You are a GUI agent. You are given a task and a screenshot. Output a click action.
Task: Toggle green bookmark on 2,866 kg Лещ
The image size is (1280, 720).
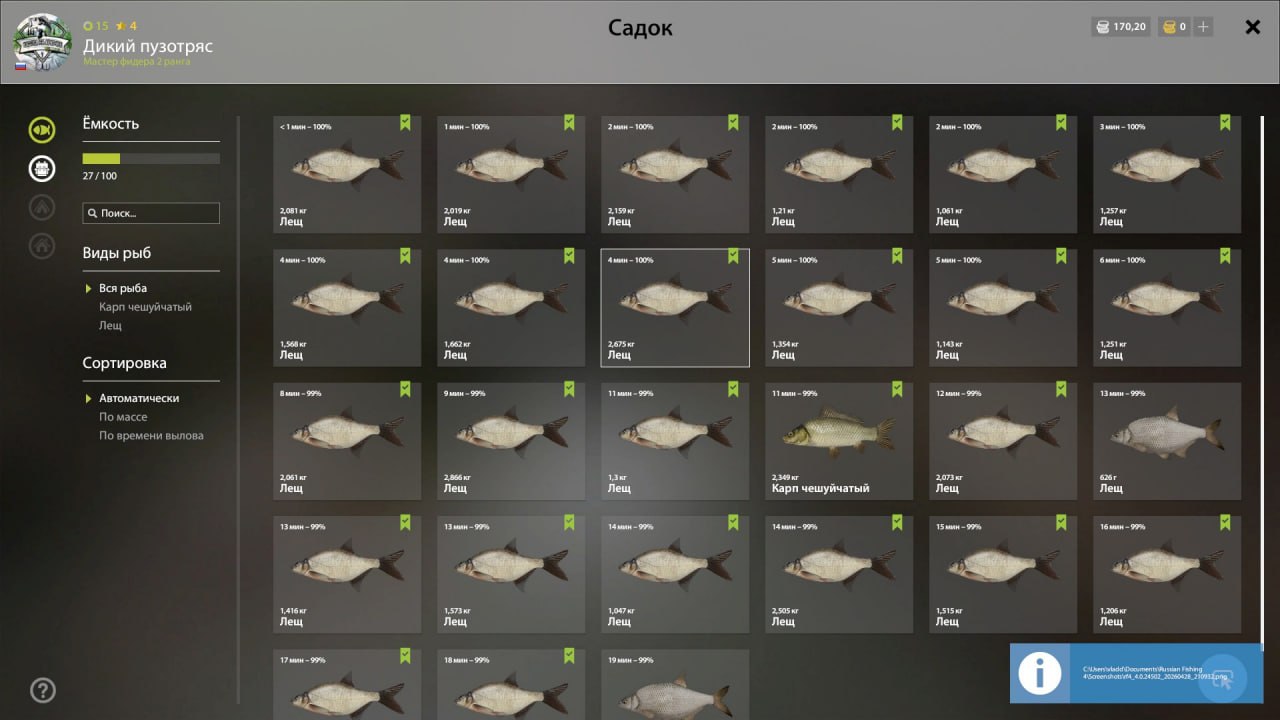coord(569,389)
